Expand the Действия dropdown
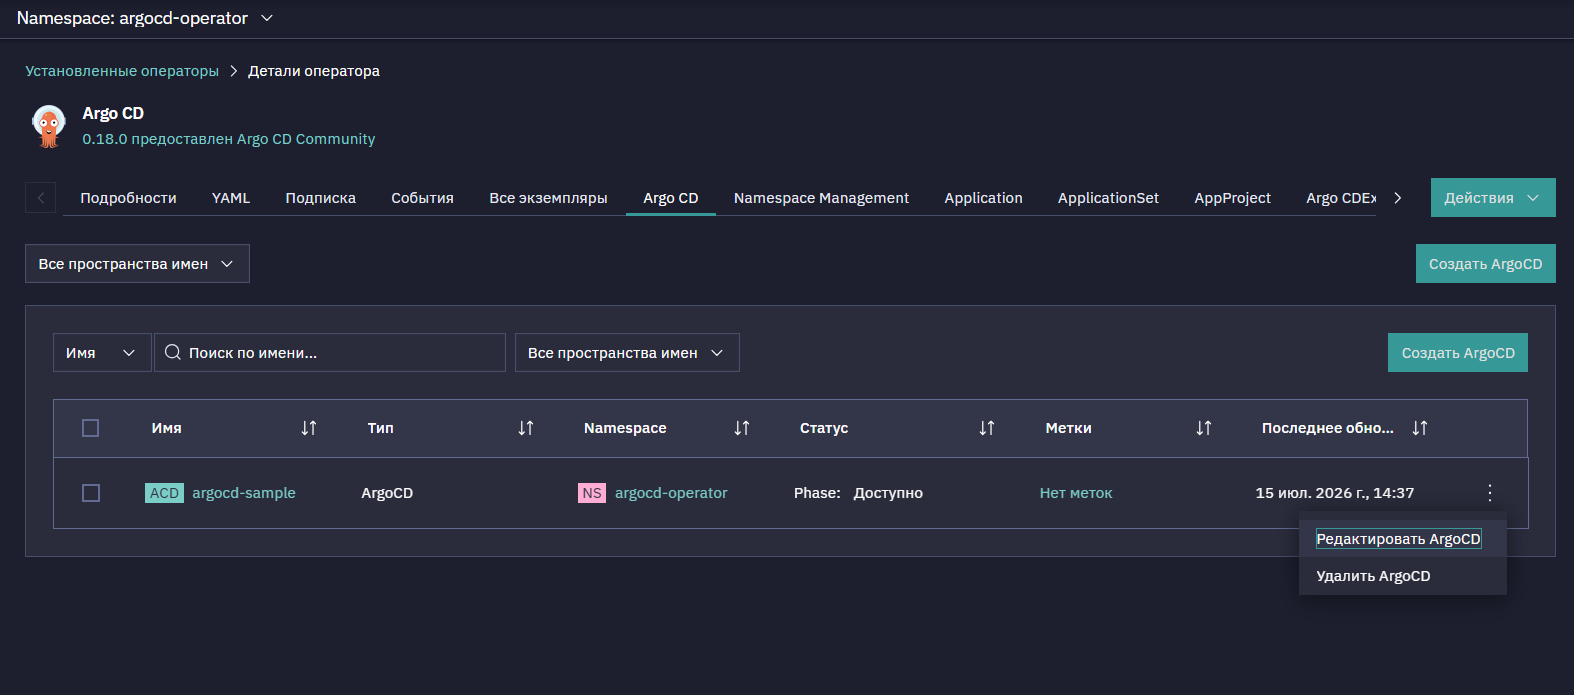 pyautogui.click(x=1493, y=198)
